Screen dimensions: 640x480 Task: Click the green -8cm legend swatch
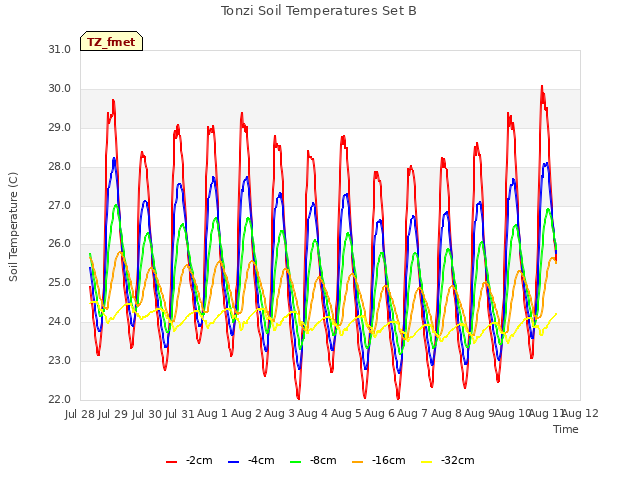point(296,461)
